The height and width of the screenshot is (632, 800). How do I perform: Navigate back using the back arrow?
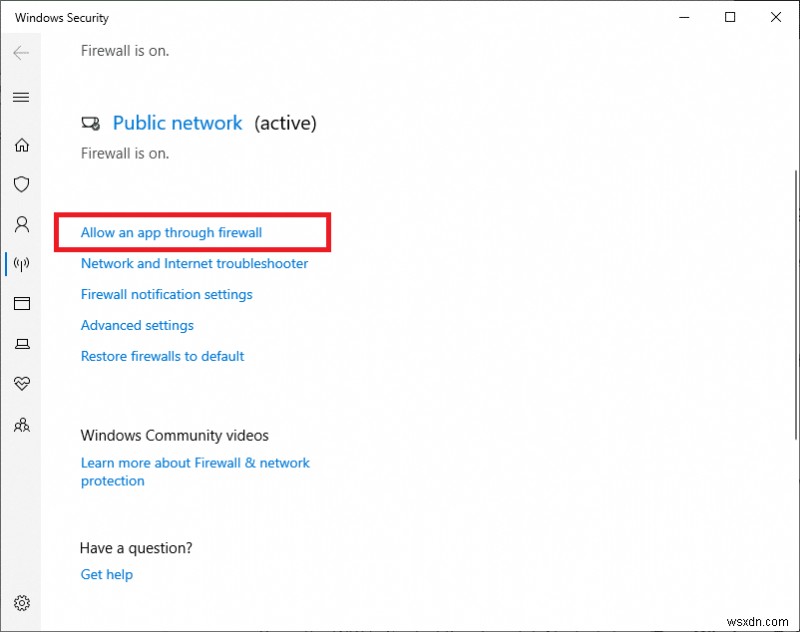point(22,54)
